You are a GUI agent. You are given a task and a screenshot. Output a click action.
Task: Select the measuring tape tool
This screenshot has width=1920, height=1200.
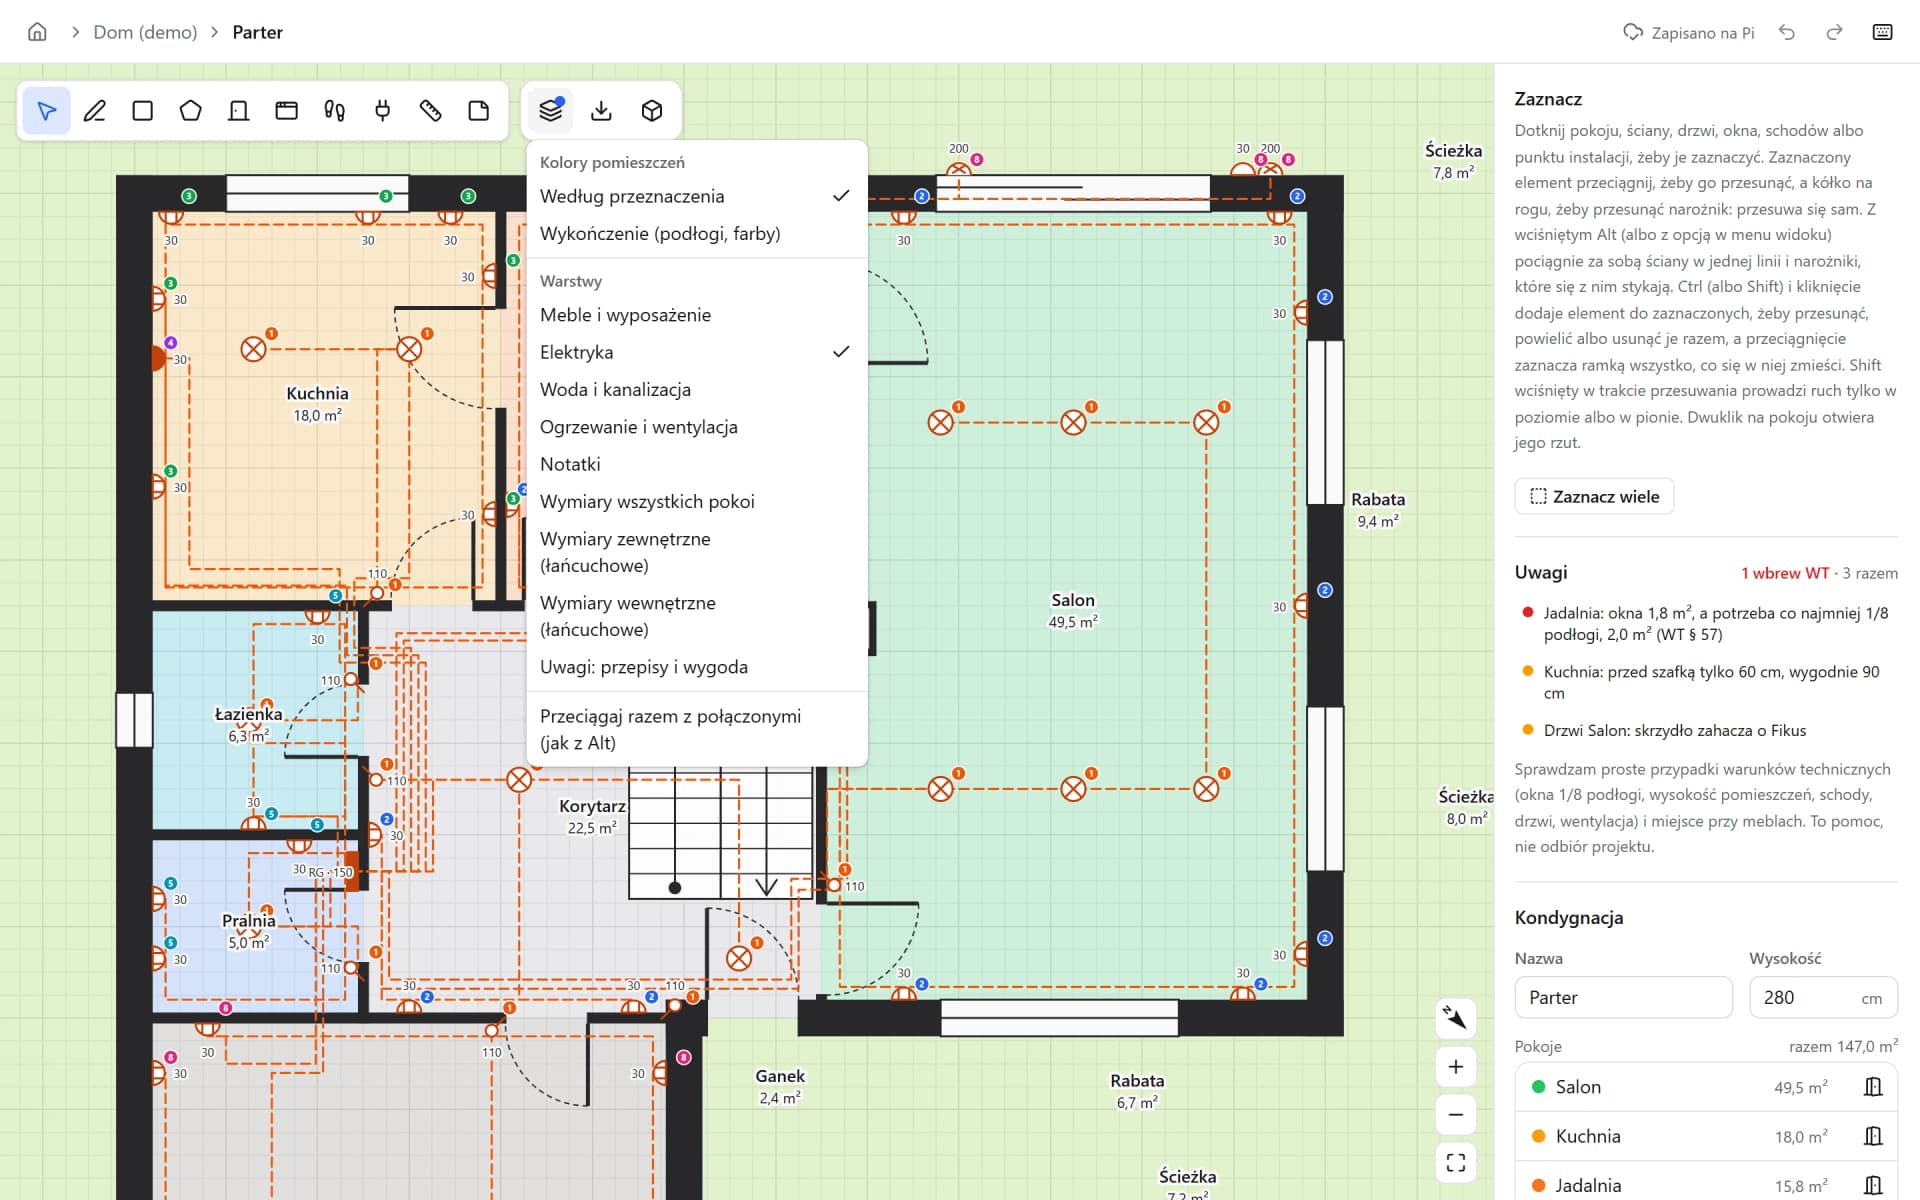431,111
